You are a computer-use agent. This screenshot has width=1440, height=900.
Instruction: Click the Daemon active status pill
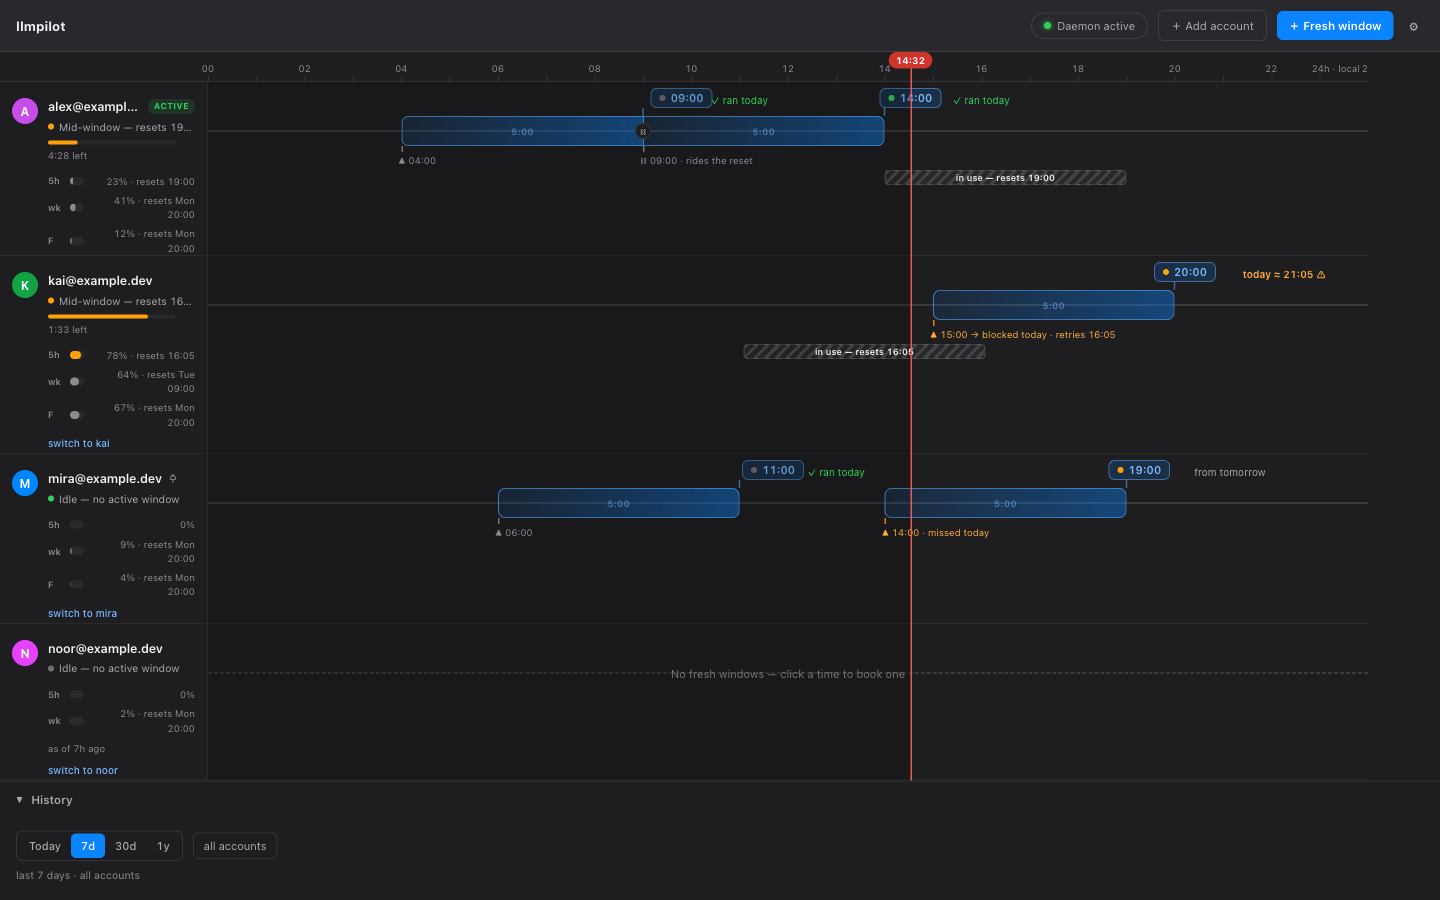coord(1089,26)
